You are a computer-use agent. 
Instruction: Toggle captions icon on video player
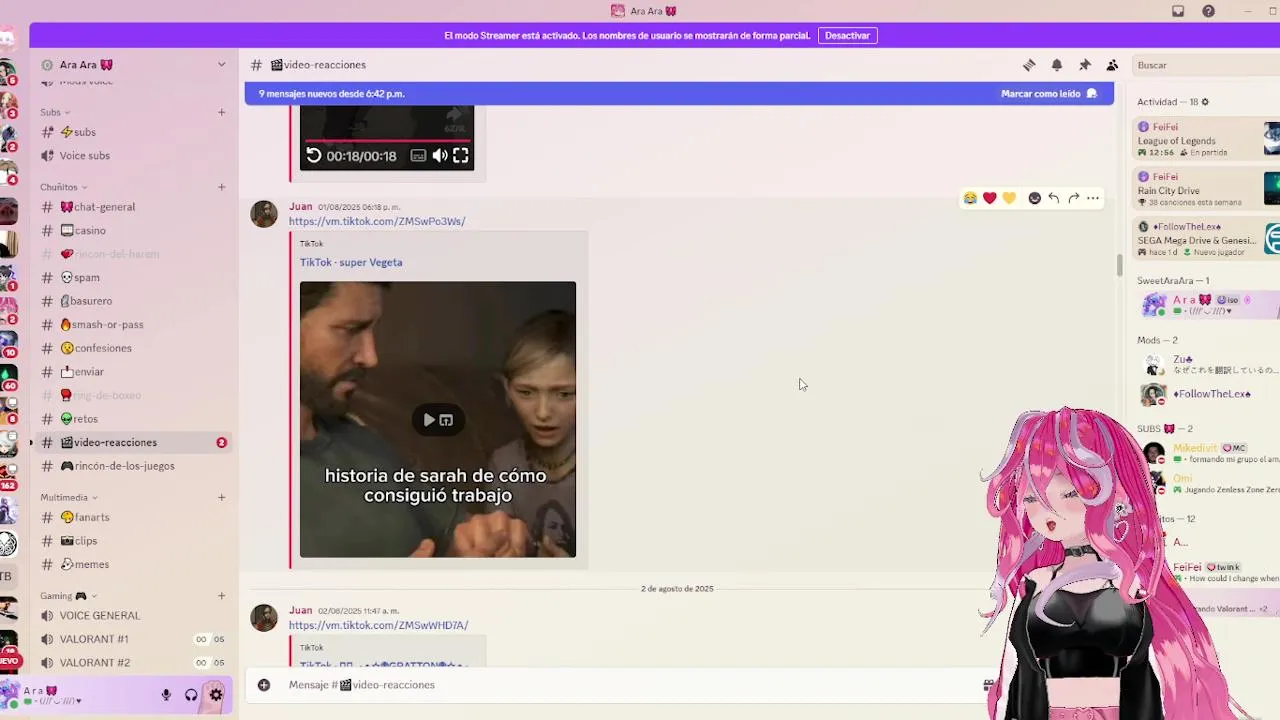pyautogui.click(x=418, y=156)
